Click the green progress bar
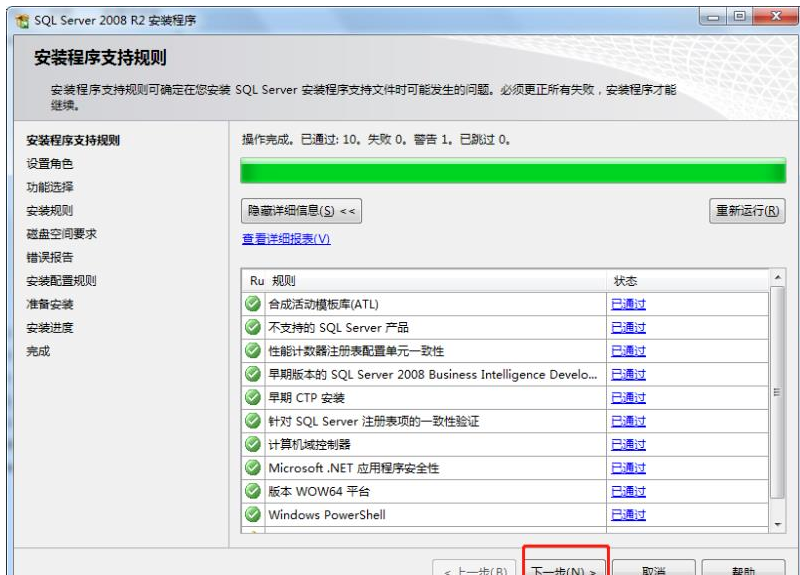 pos(513,170)
